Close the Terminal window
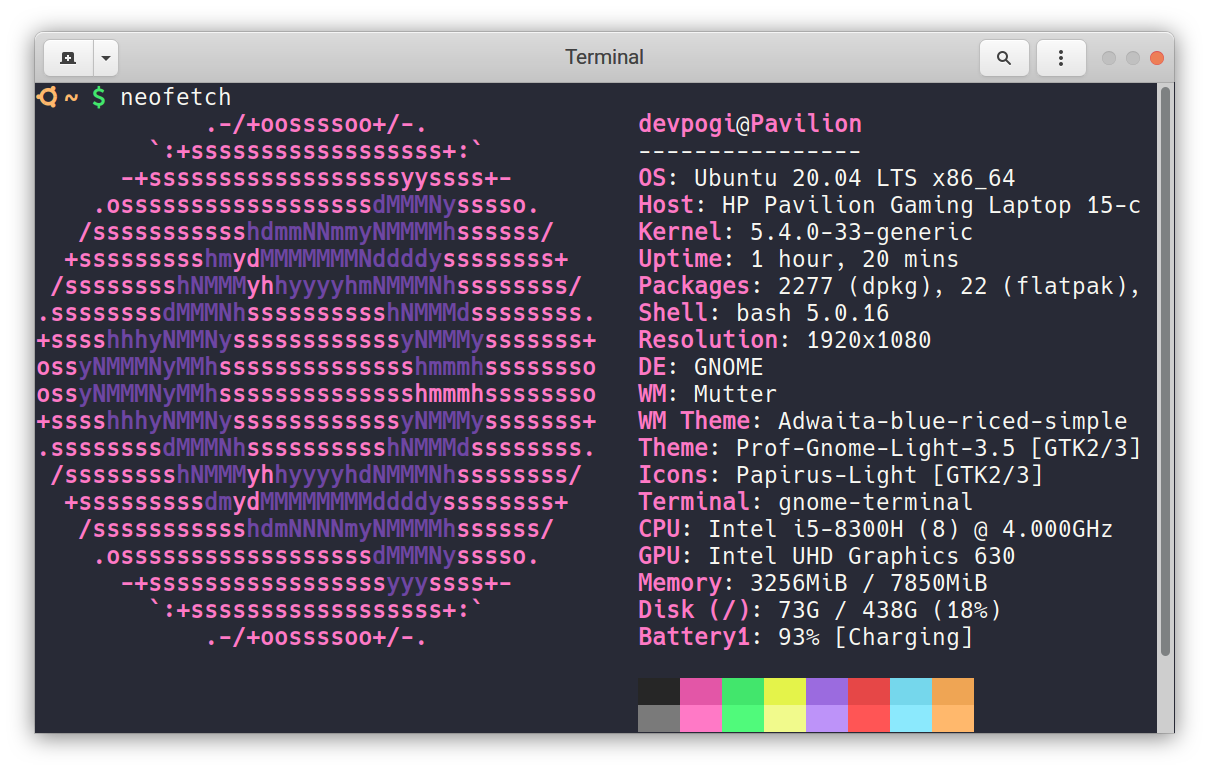 click(1157, 58)
